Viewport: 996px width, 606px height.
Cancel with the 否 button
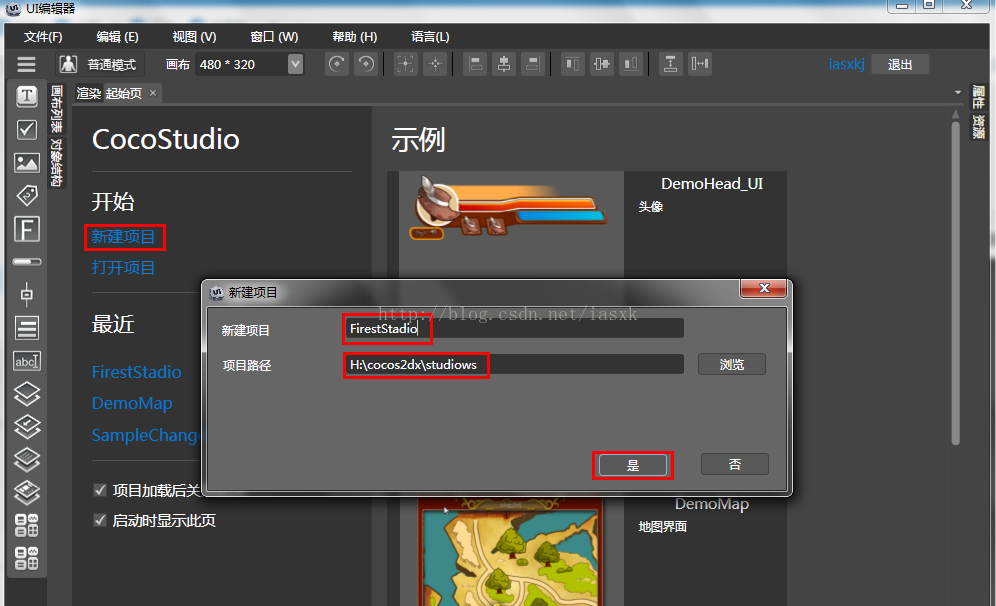(x=734, y=464)
